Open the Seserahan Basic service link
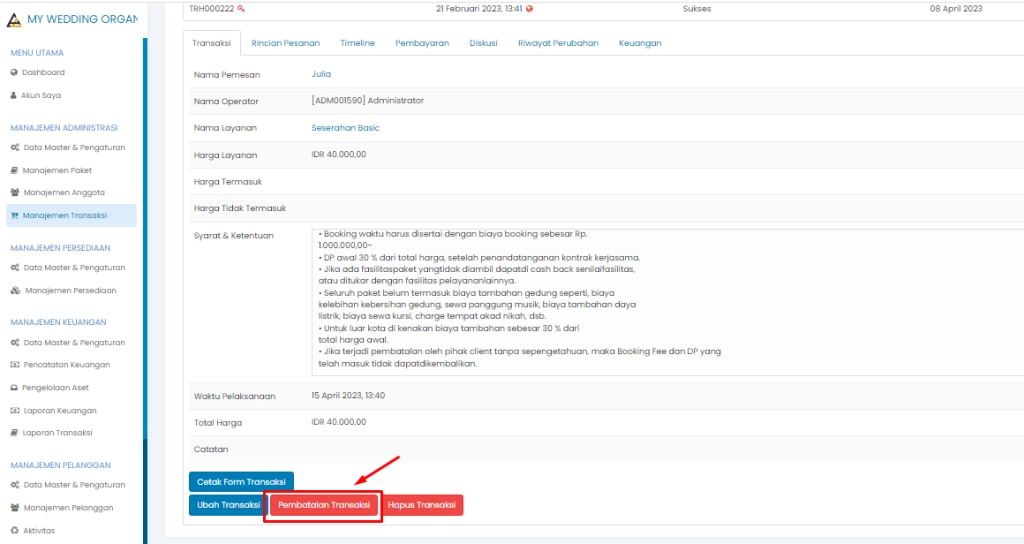 tap(345, 128)
